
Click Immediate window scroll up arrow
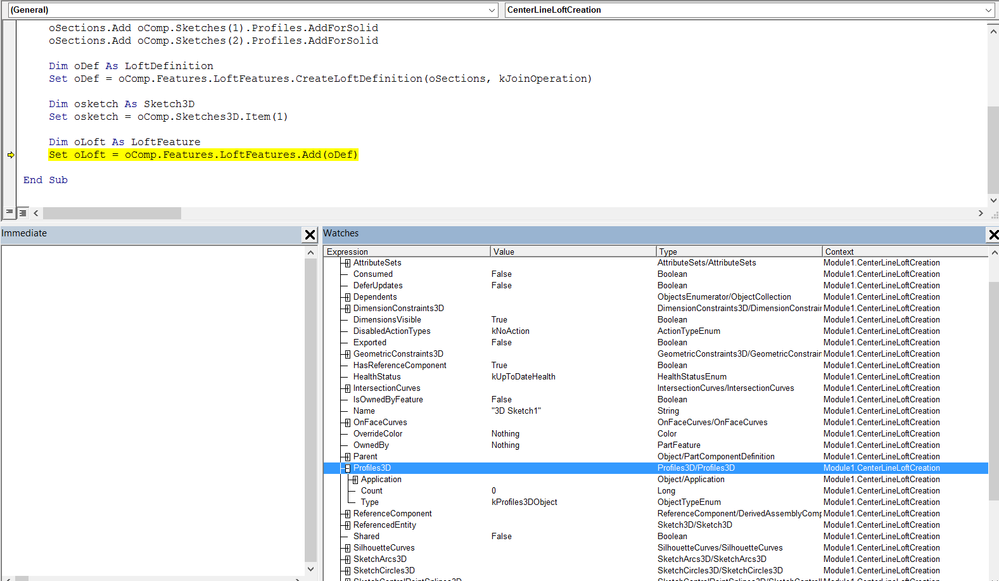click(x=311, y=252)
